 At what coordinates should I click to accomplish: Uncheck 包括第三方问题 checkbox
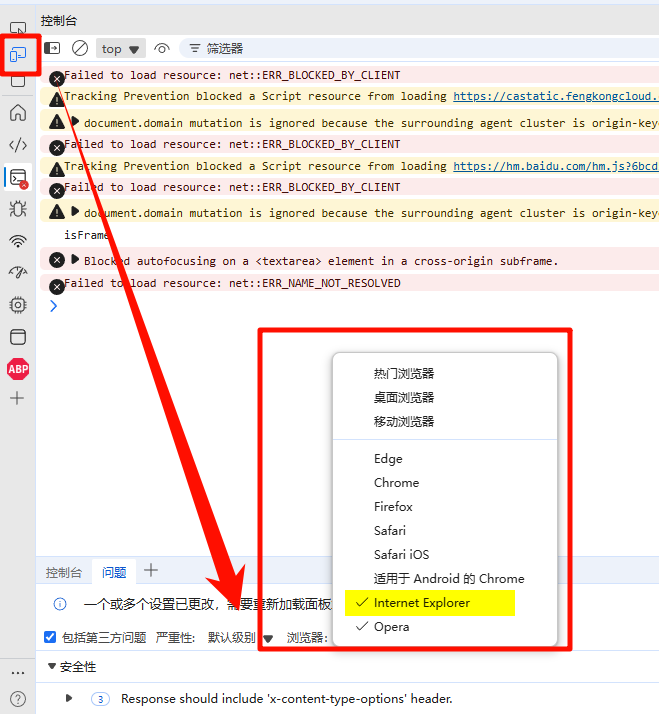(50, 637)
